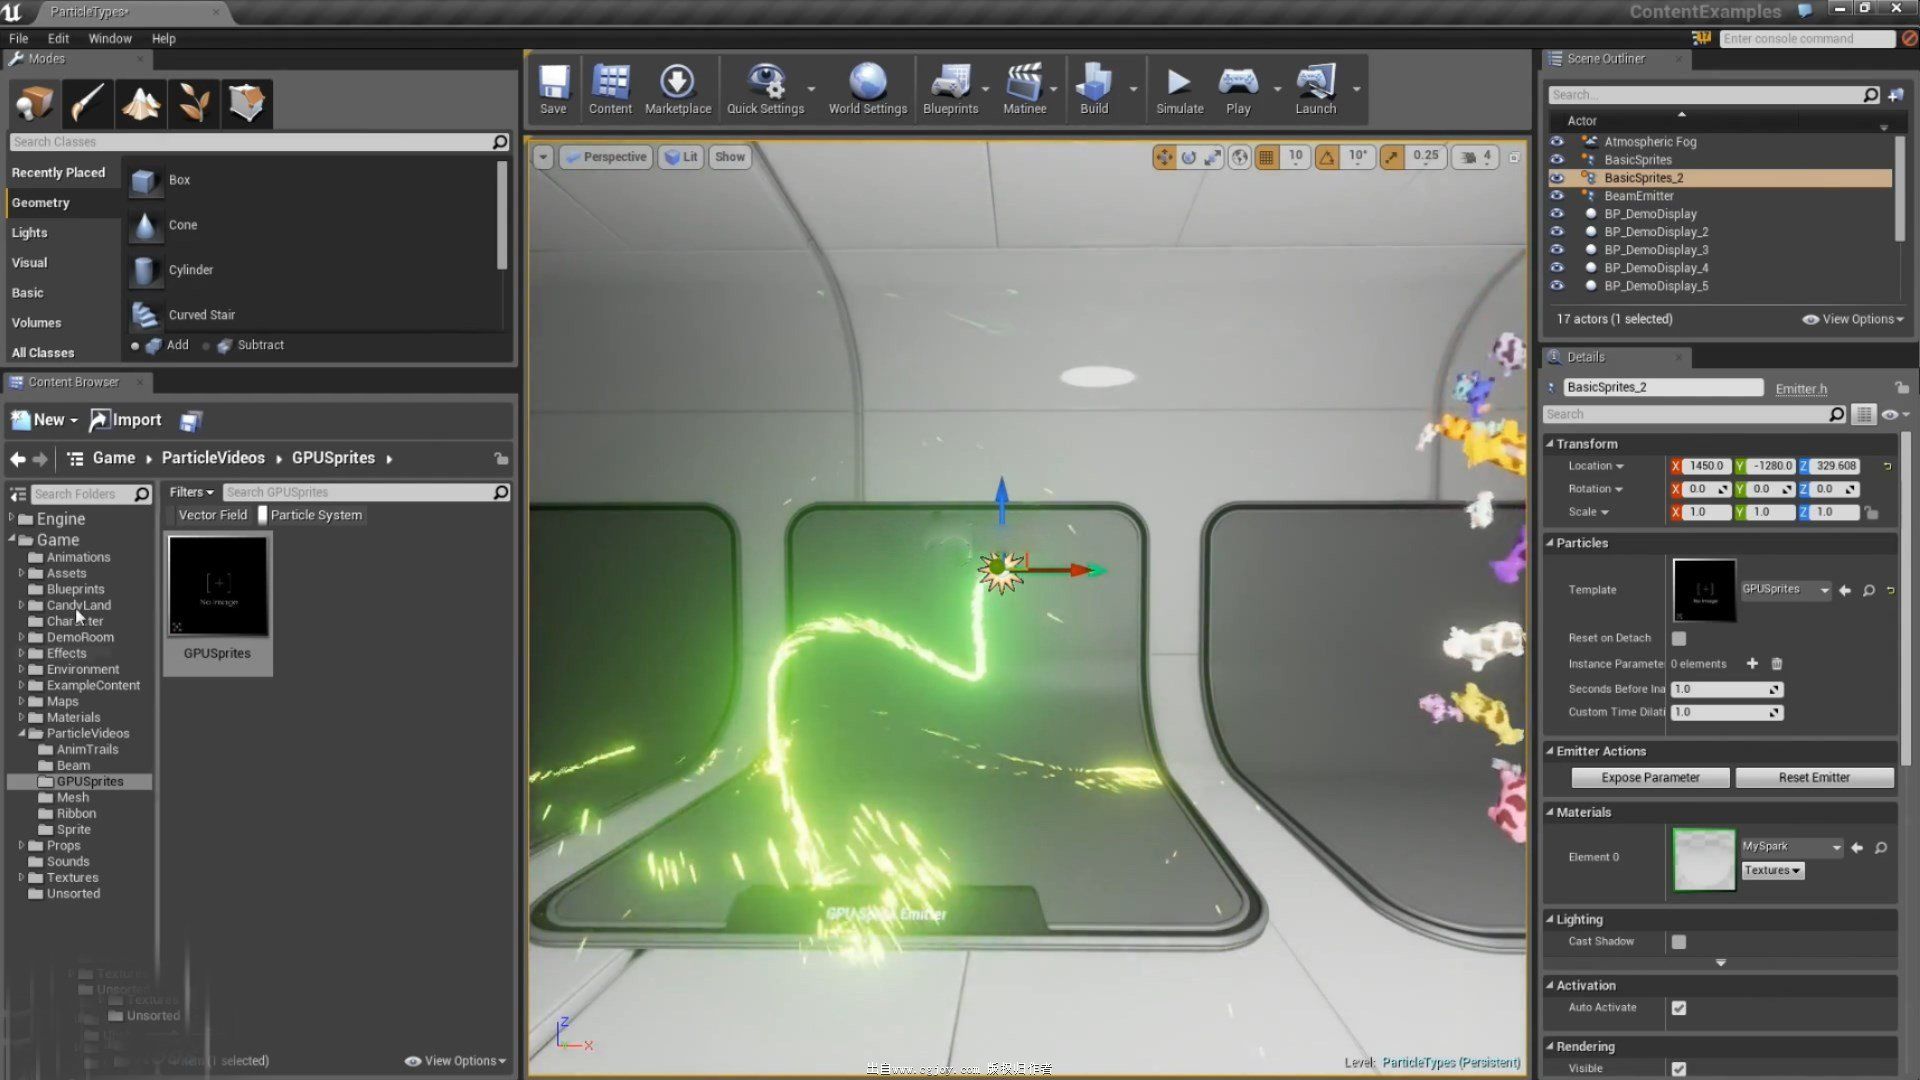Toggle rotation snapping icon in the viewport
This screenshot has height=1080, width=1920.
pos(1327,157)
